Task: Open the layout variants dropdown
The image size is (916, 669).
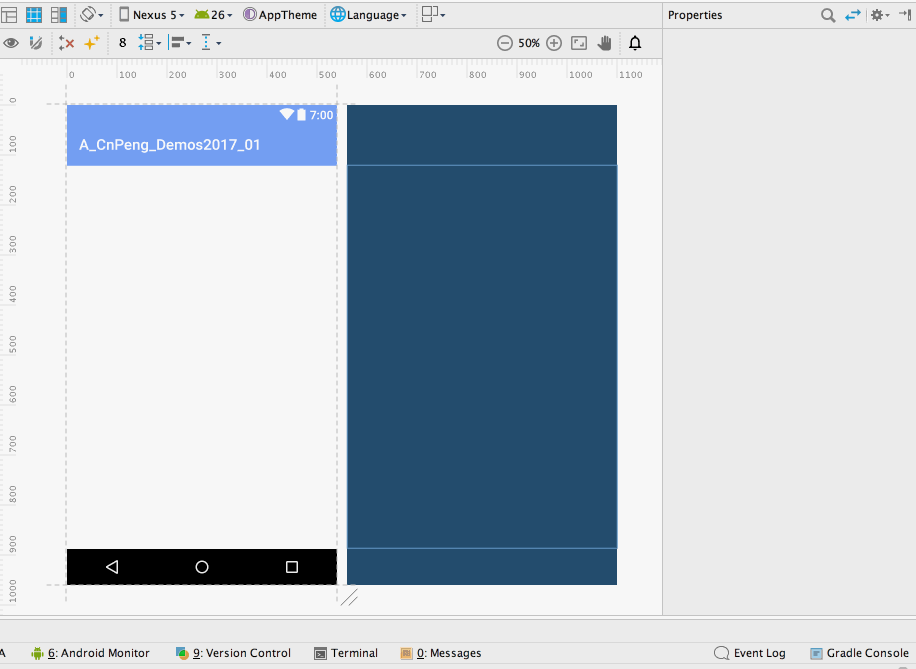Action: coord(433,15)
